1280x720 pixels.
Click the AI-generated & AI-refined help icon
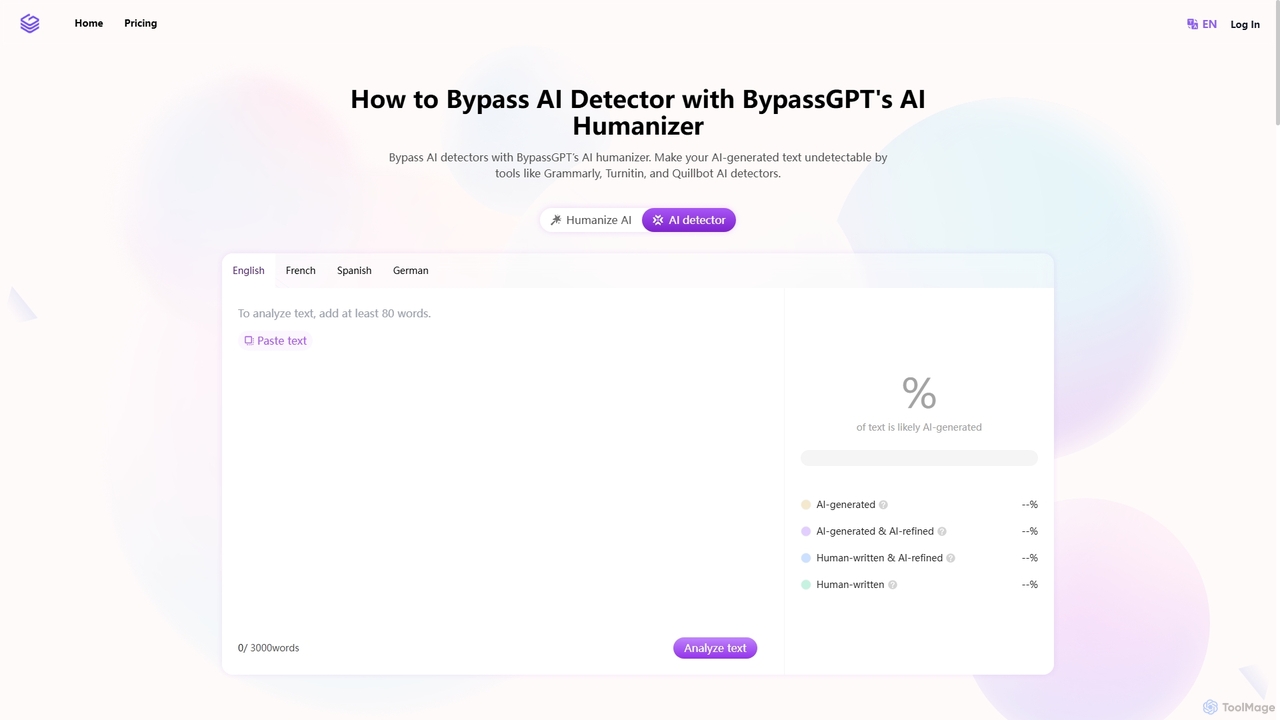[x=942, y=532]
